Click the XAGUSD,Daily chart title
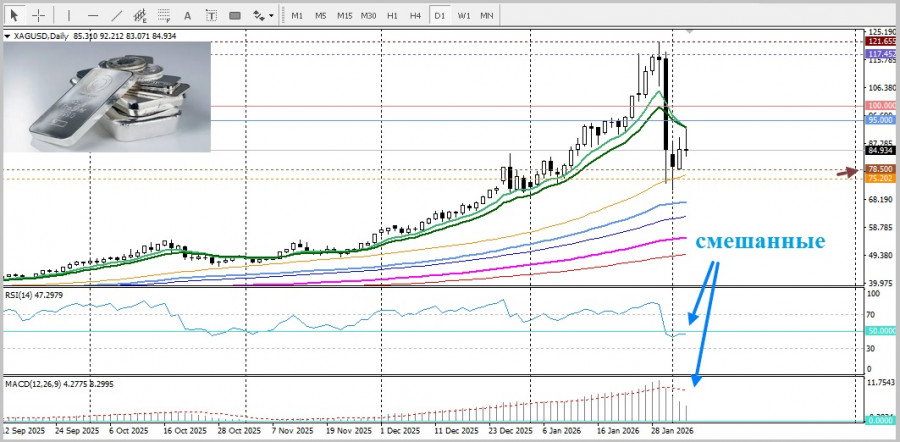The width and height of the screenshot is (900, 442). pos(40,36)
